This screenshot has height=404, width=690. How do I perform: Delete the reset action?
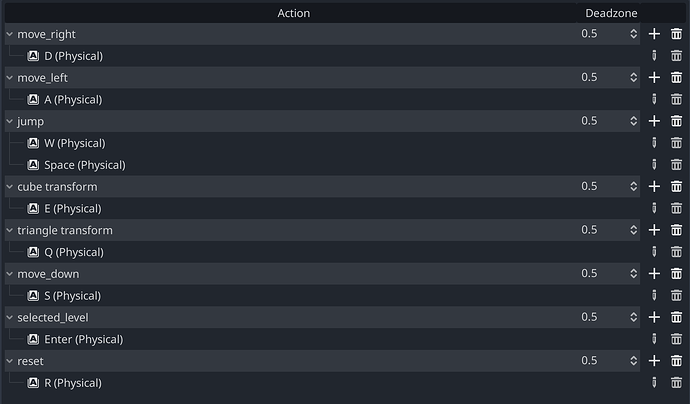pyautogui.click(x=676, y=361)
